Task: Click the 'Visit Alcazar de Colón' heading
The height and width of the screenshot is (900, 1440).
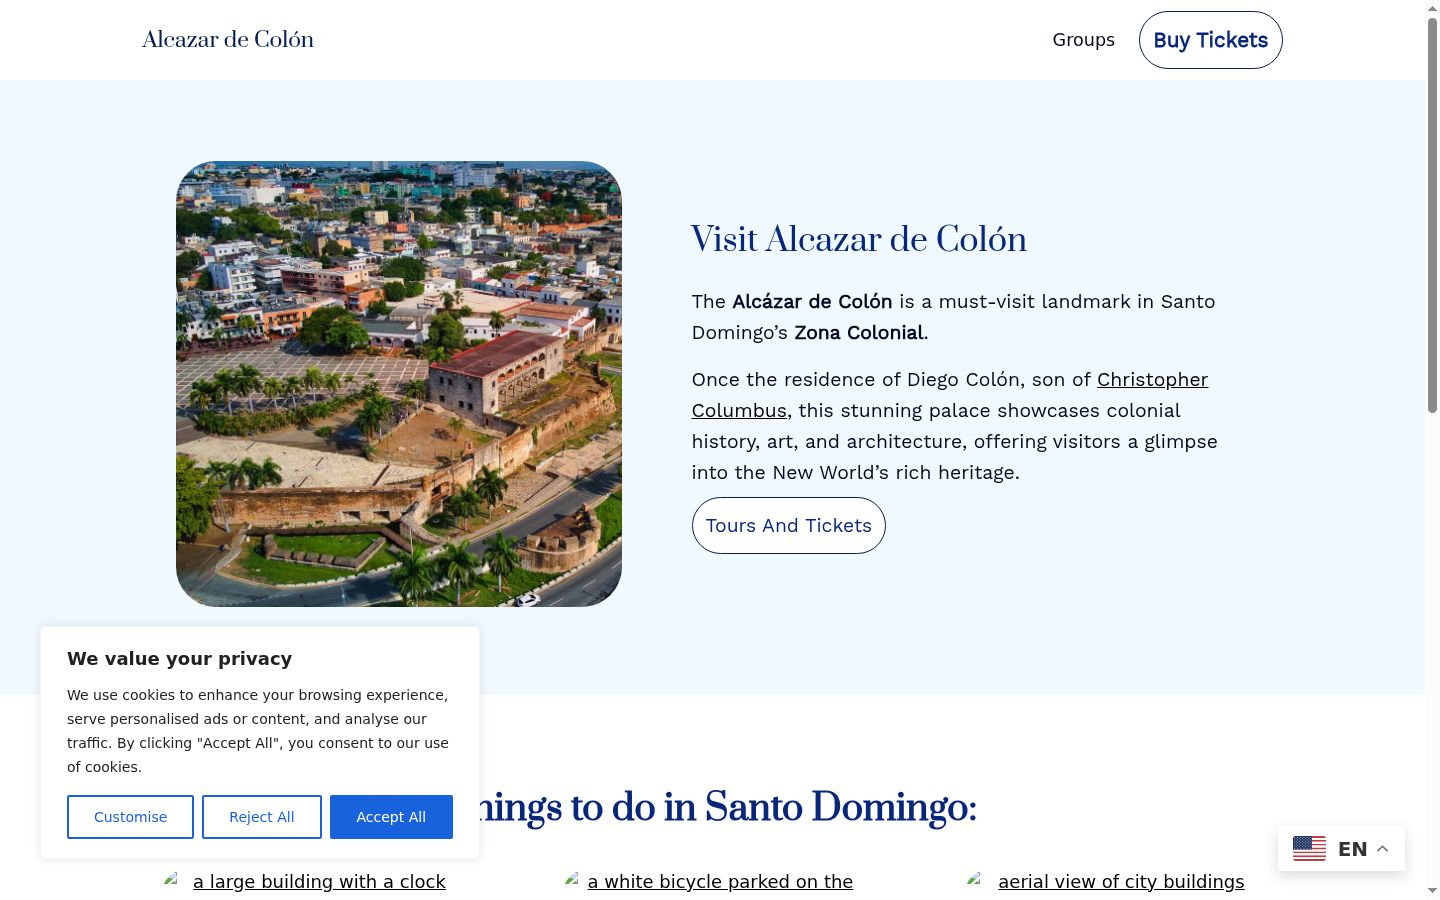Action: tap(859, 240)
